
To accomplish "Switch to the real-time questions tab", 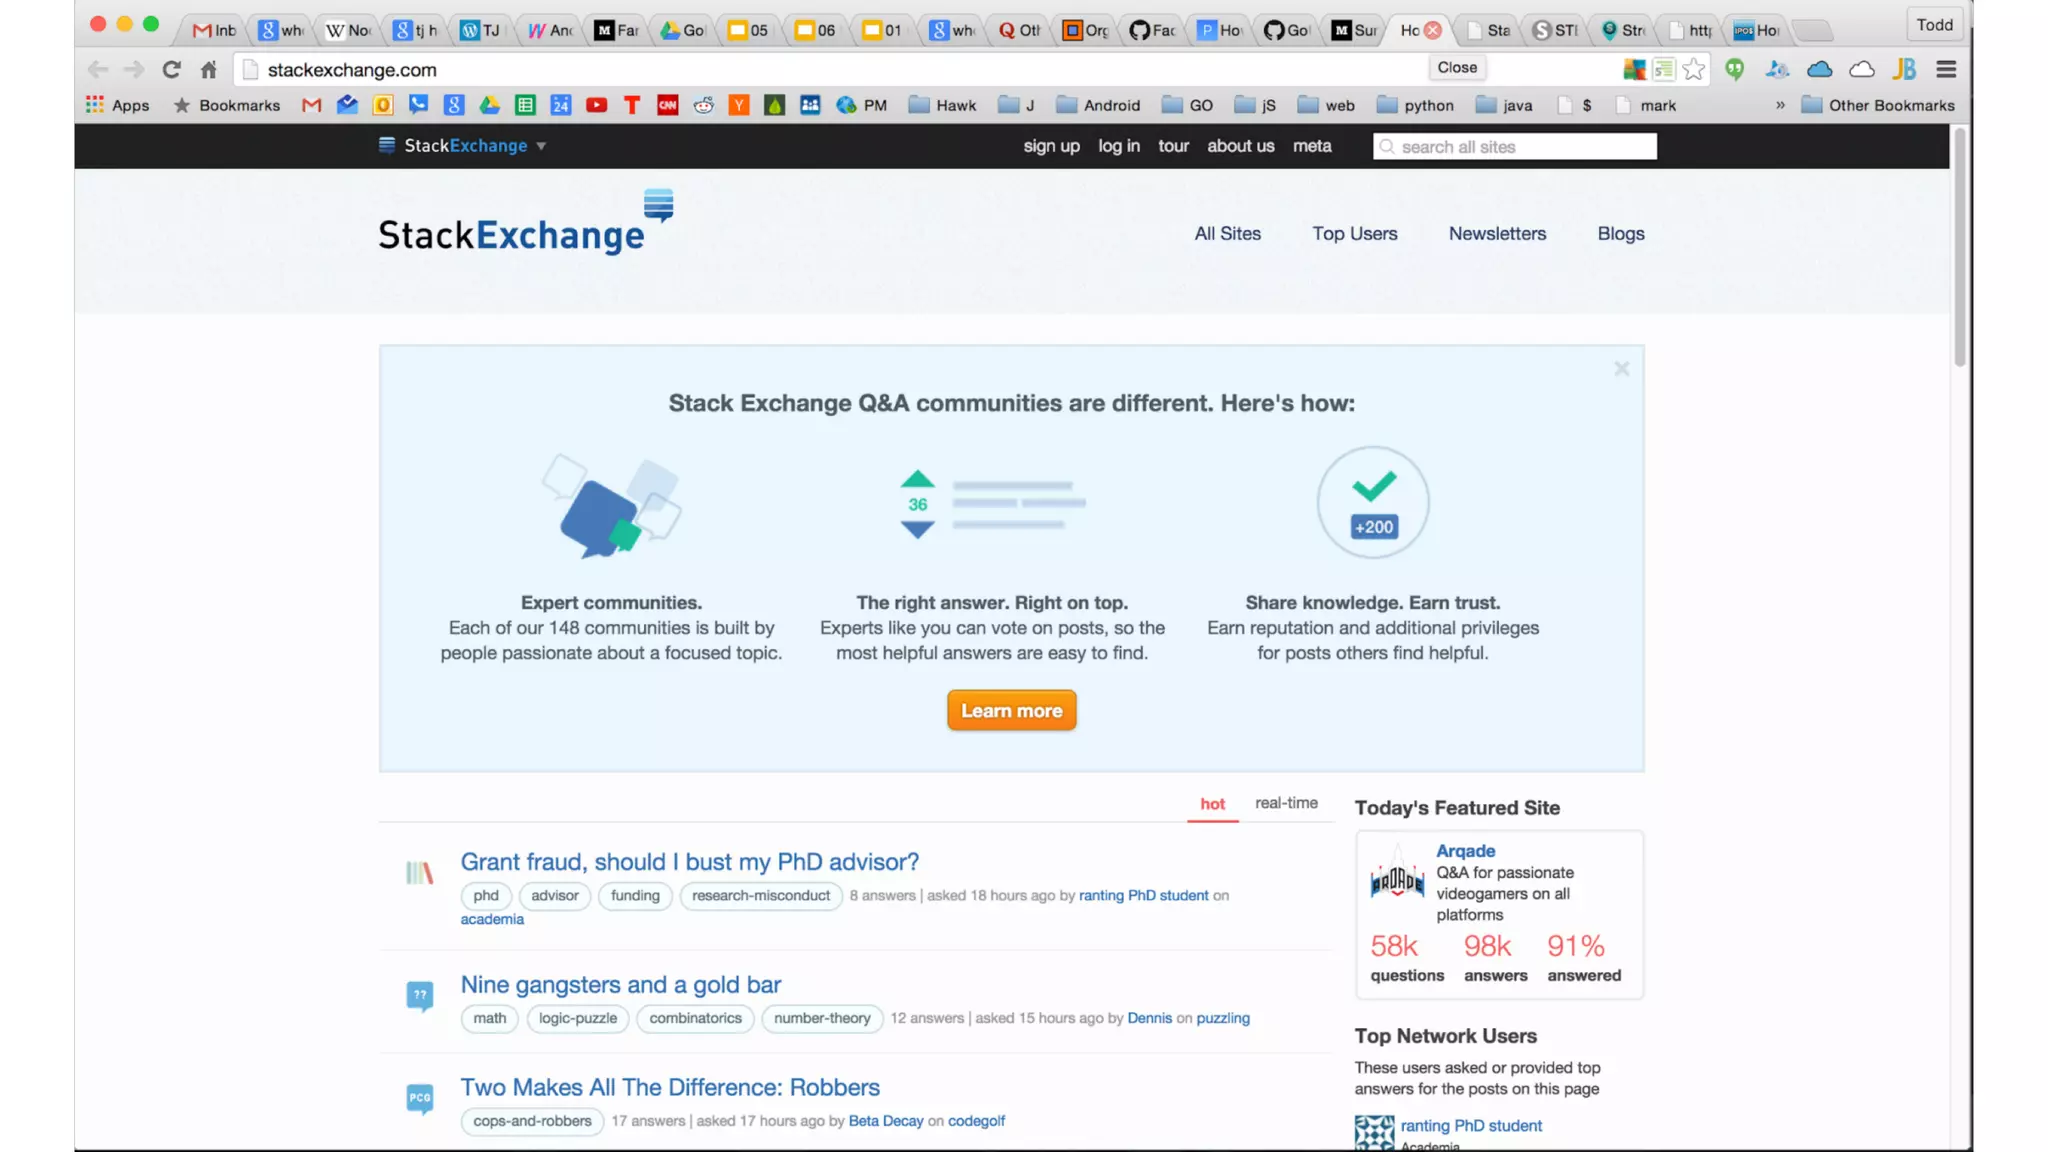I will tap(1286, 803).
